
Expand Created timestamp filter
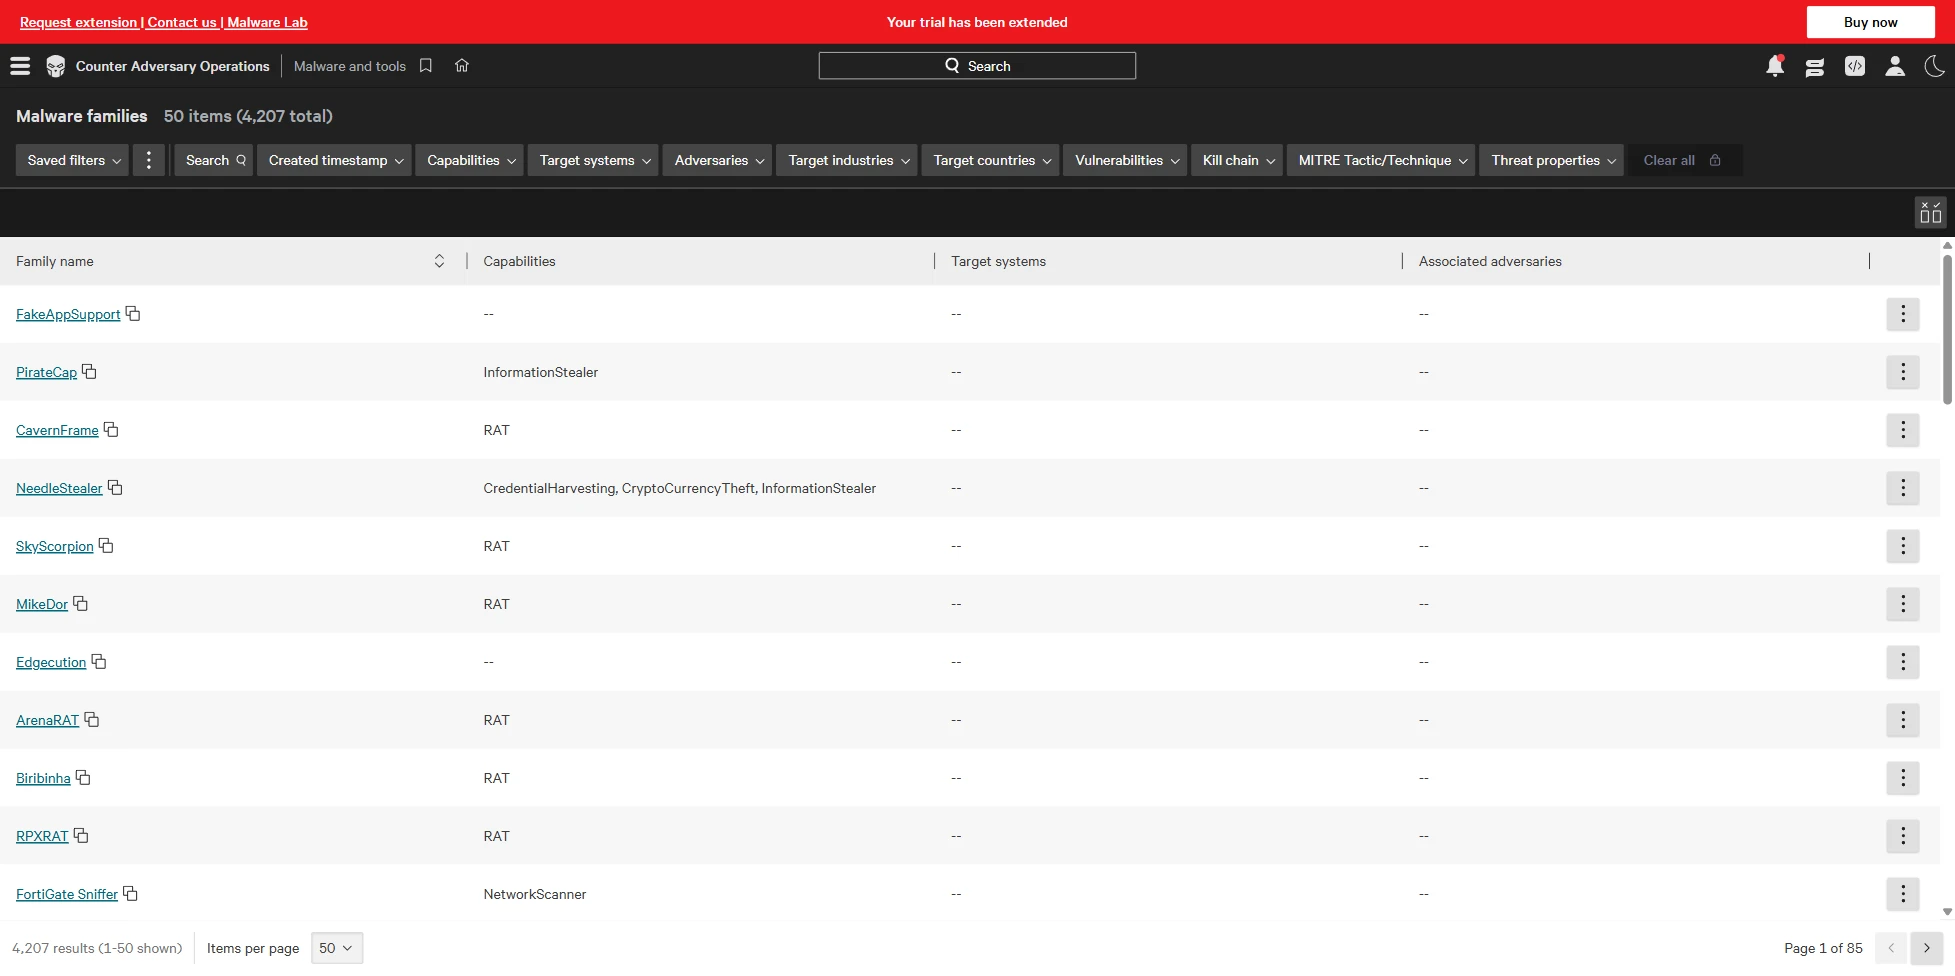335,160
